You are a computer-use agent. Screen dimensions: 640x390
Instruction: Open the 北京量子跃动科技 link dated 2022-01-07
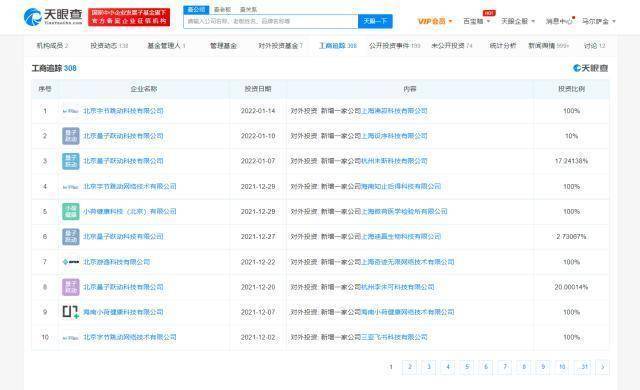(123, 161)
